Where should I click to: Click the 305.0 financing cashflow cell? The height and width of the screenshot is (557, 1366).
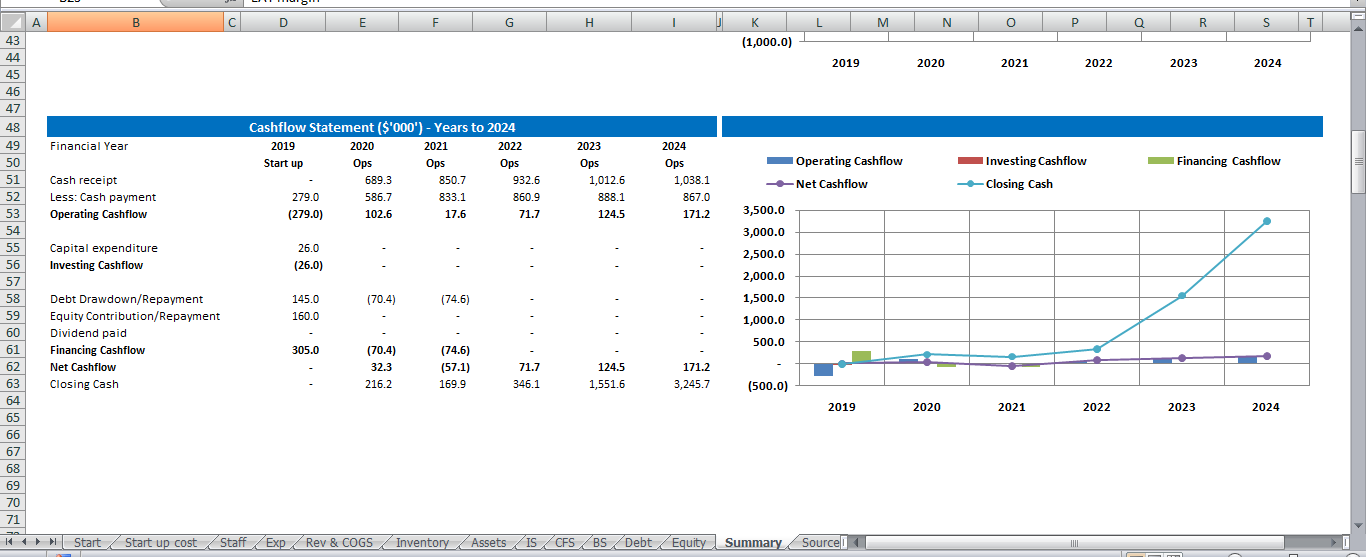(x=305, y=350)
